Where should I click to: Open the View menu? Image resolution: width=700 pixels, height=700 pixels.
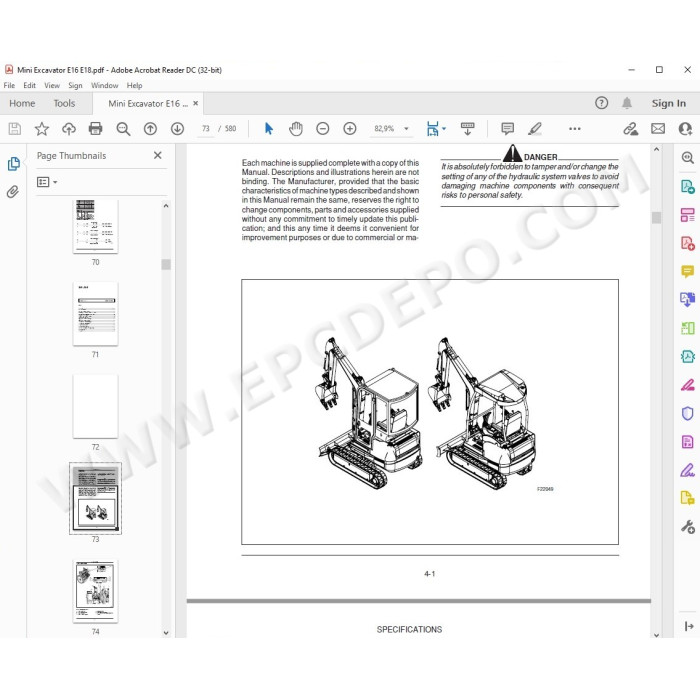(x=52, y=85)
